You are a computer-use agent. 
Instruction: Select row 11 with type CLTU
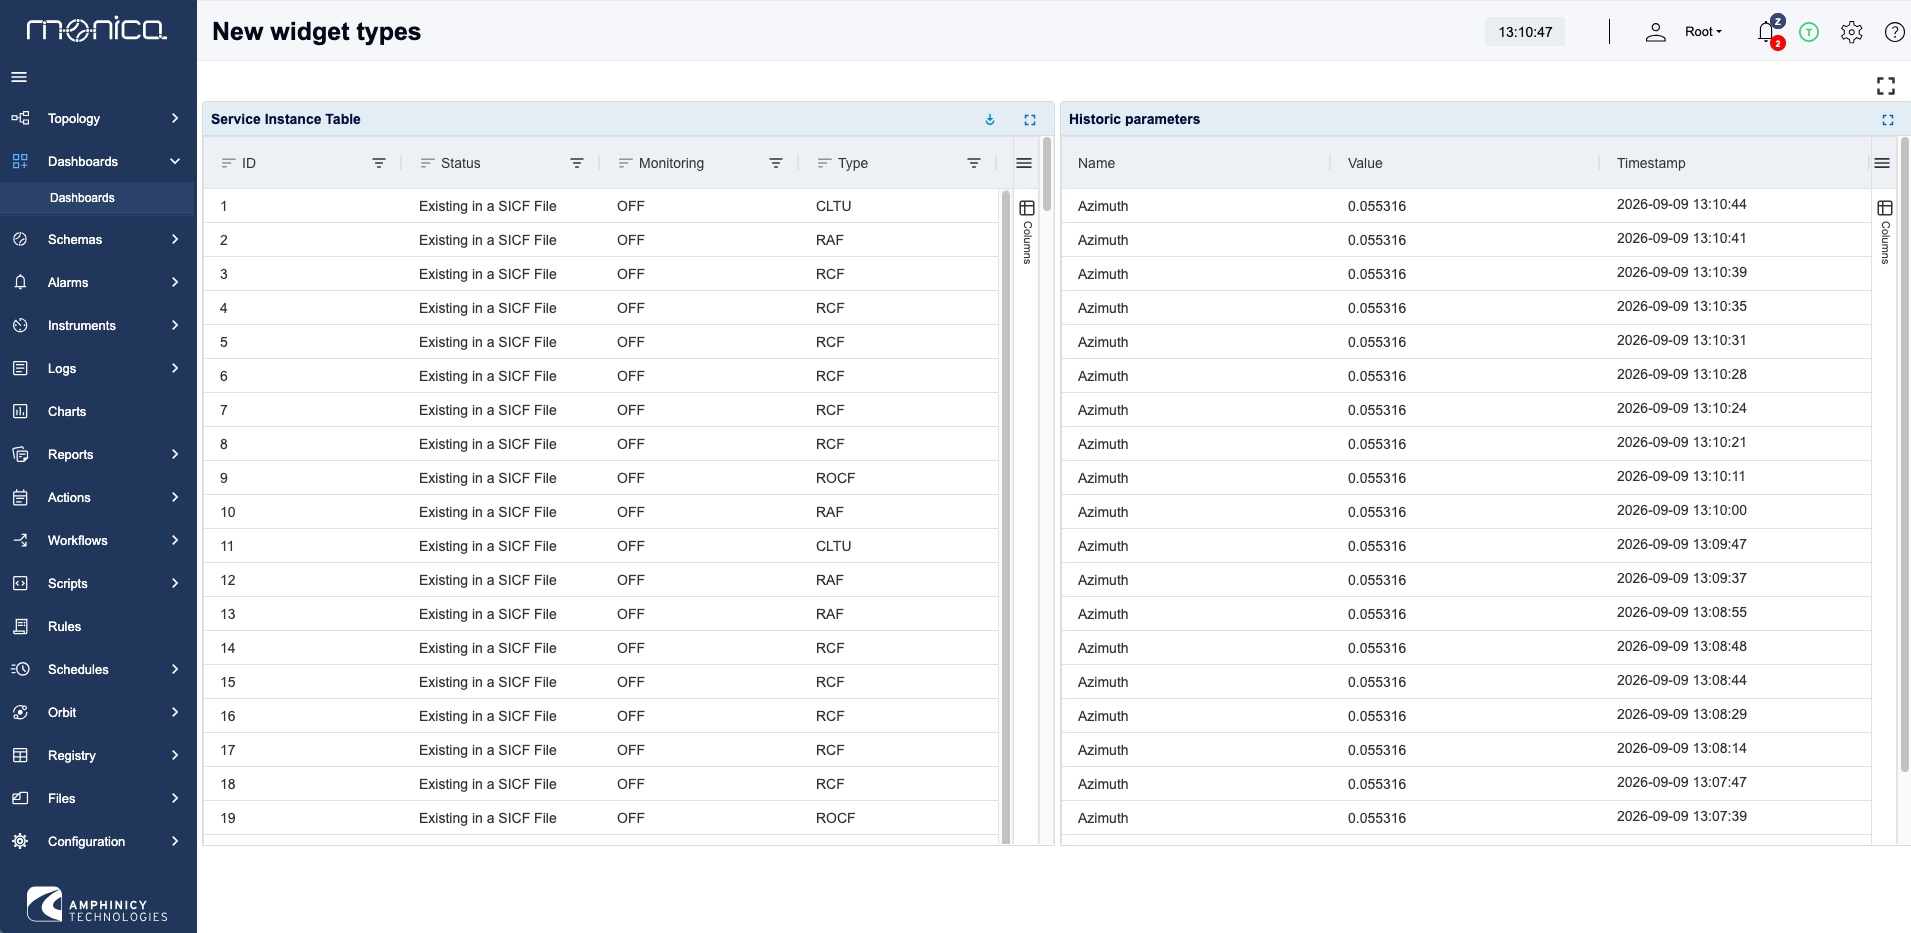tap(601, 546)
